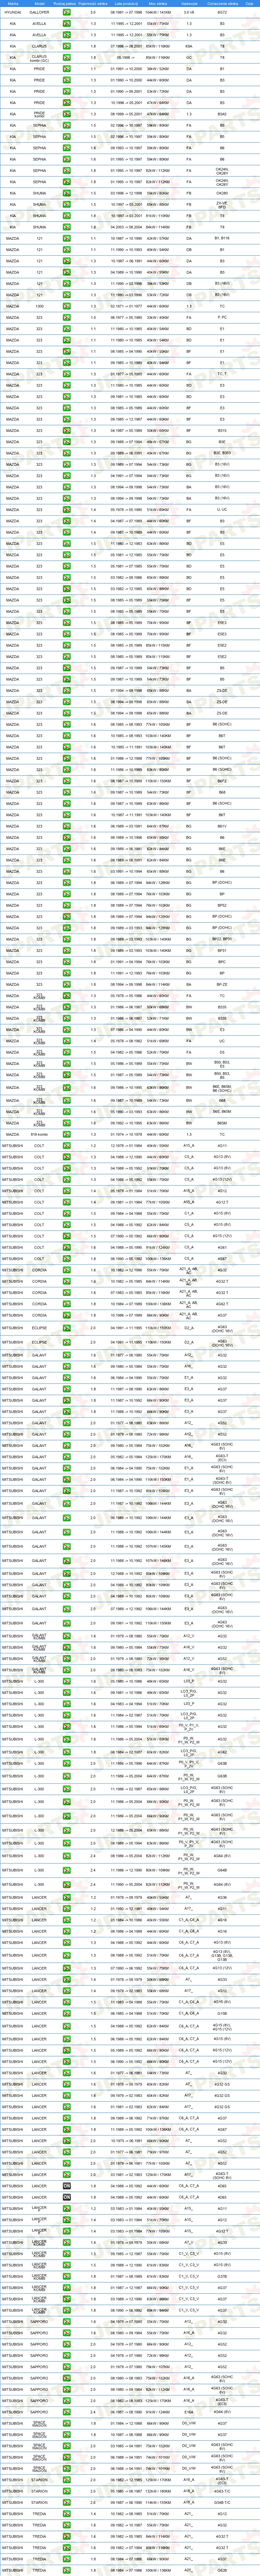Open the green icon in the MAZDA 818 kombi row

coord(67,1134)
